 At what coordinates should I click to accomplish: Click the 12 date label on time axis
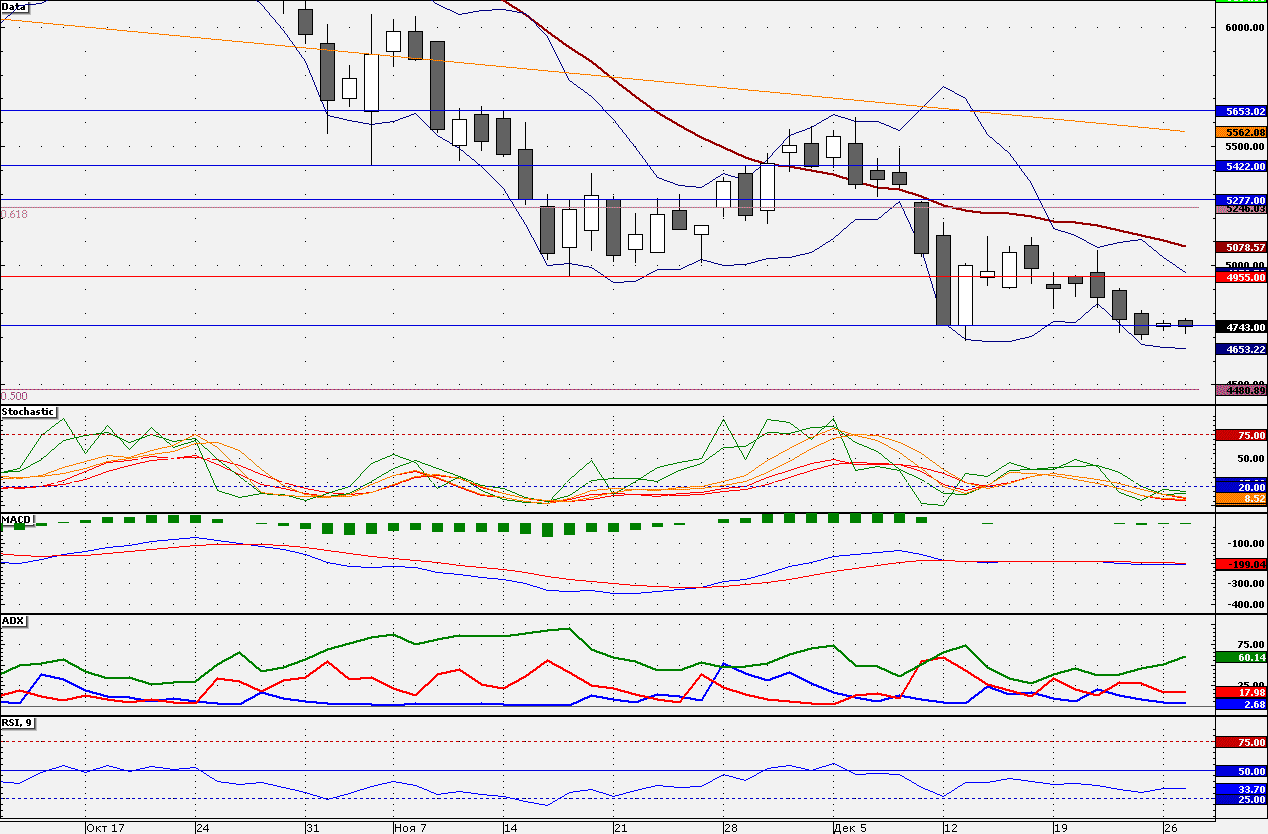pyautogui.click(x=949, y=828)
